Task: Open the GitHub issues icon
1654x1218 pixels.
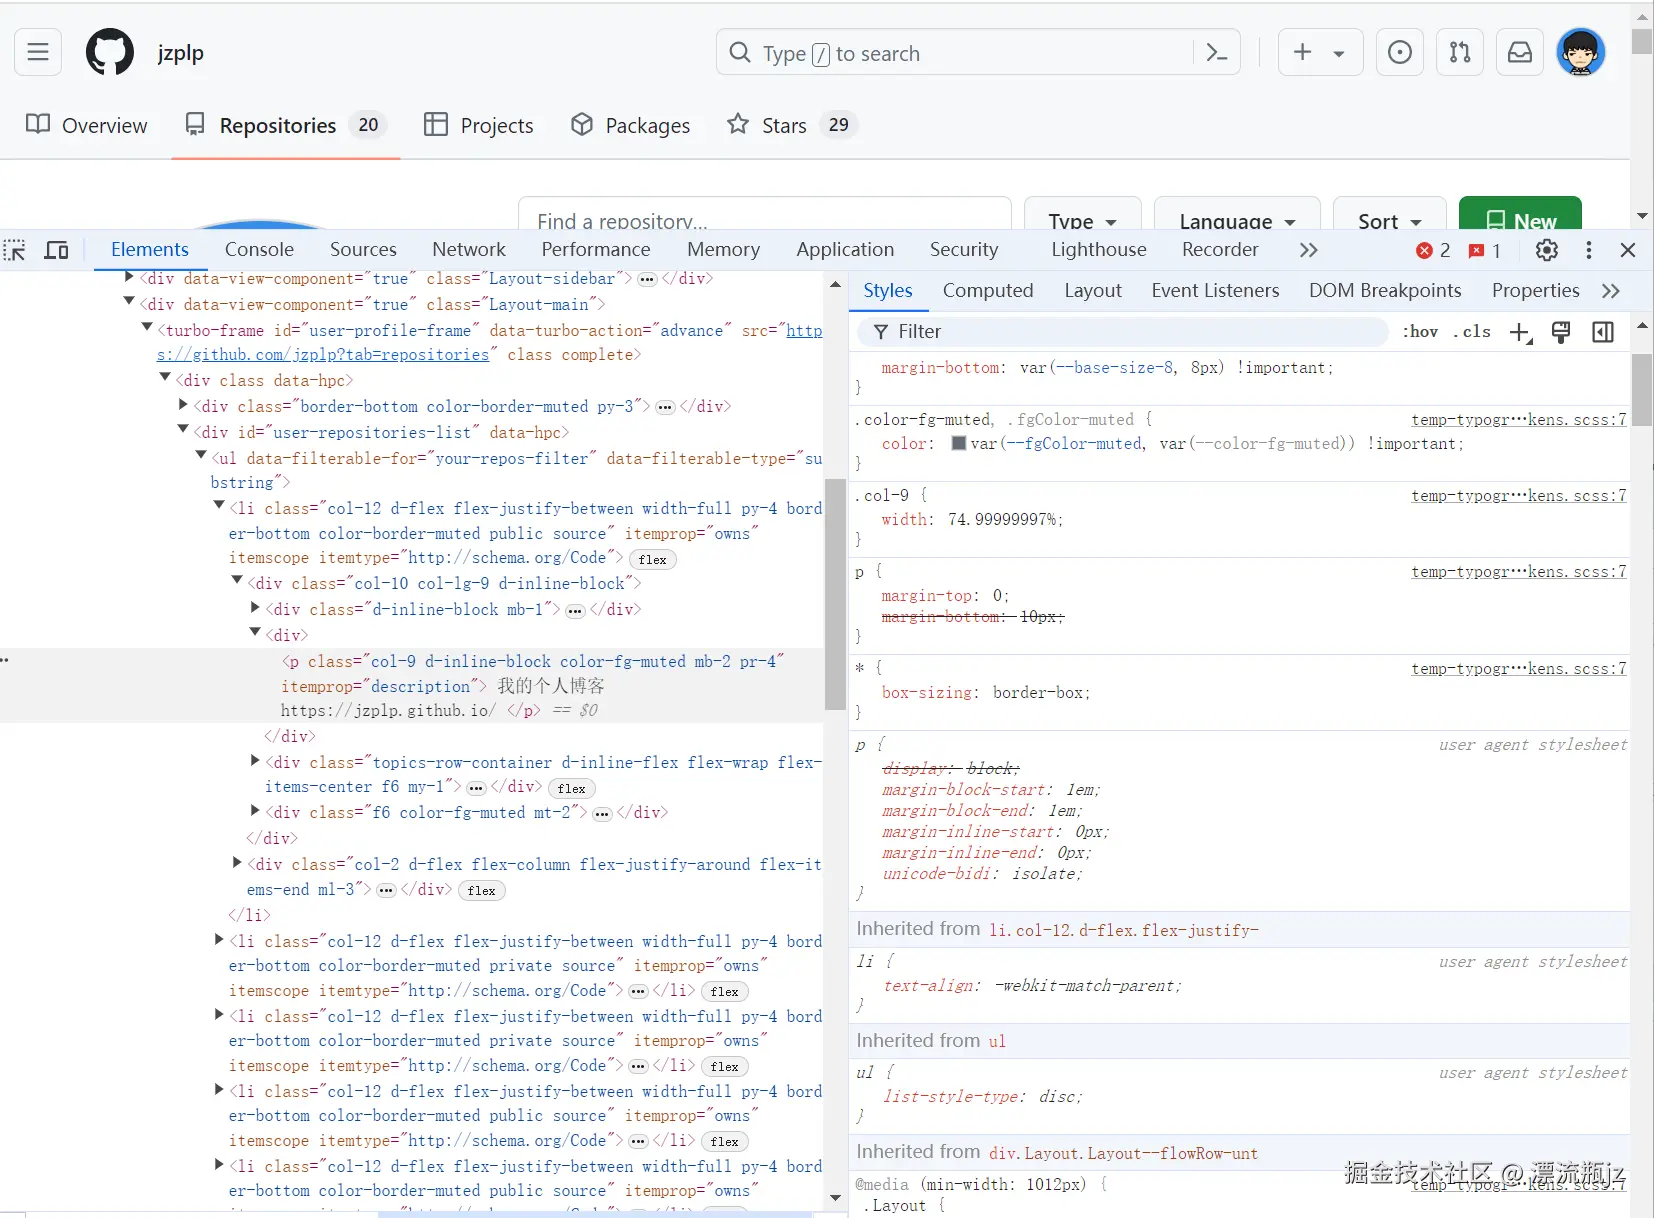Action: (x=1399, y=52)
